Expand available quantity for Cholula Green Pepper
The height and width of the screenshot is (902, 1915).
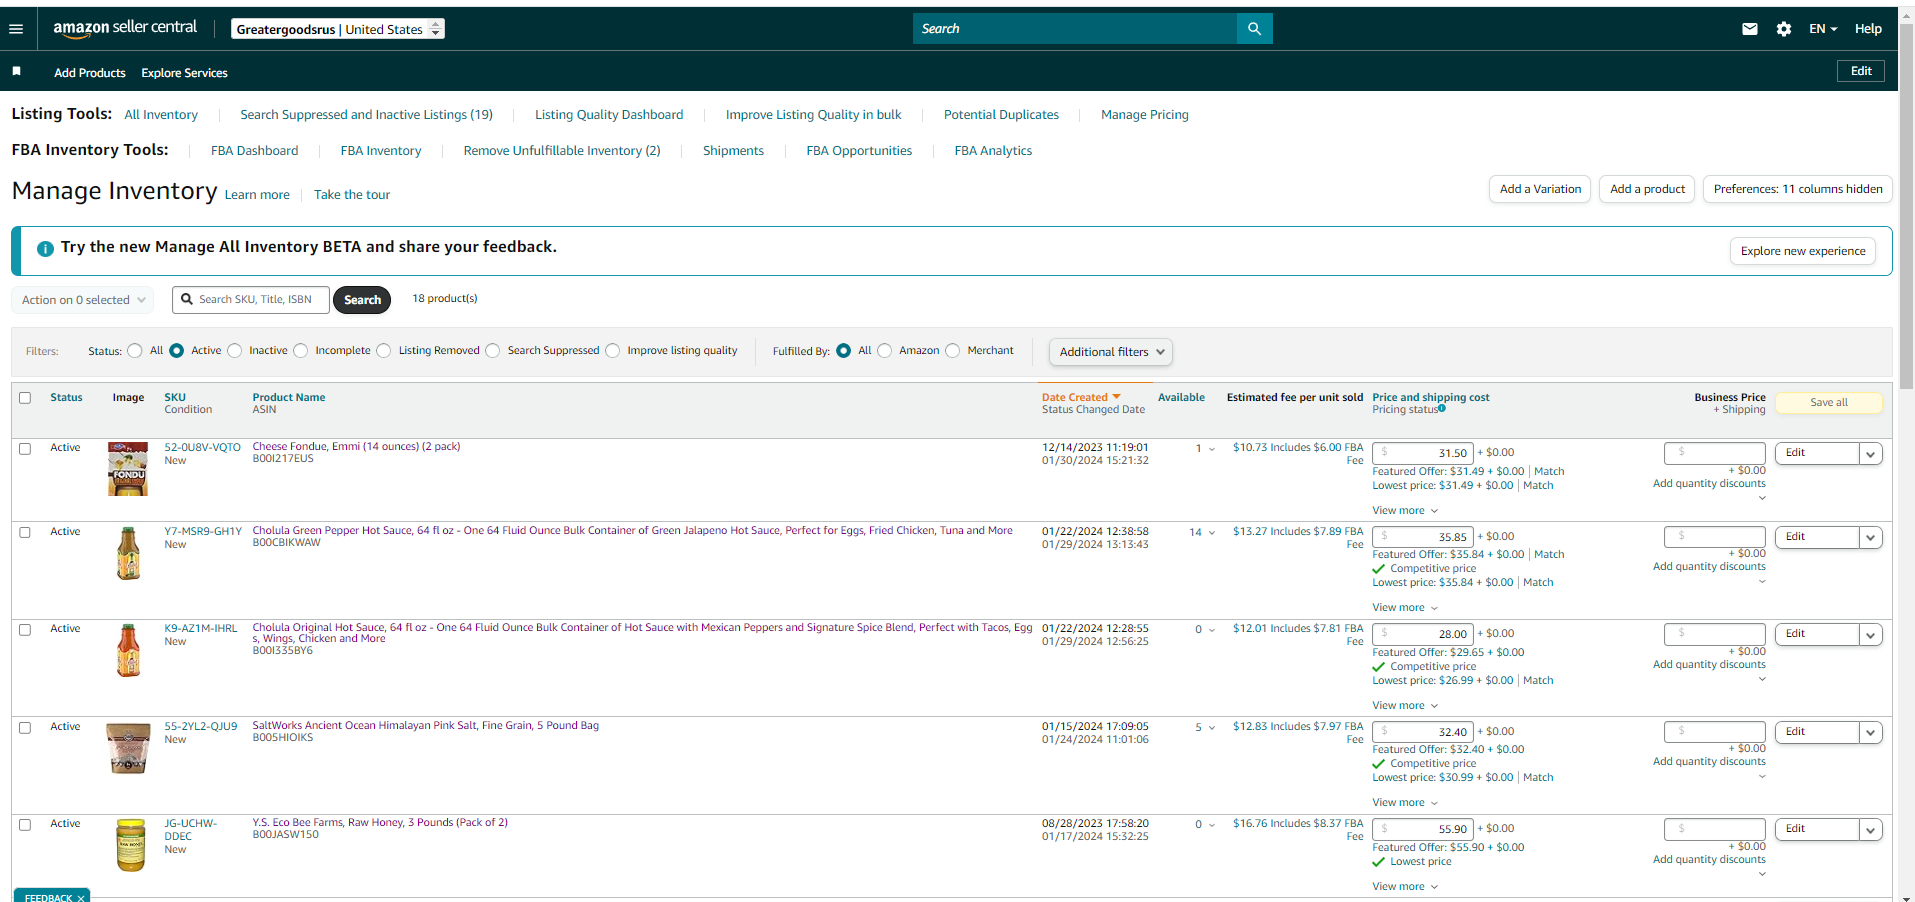pyautogui.click(x=1212, y=533)
